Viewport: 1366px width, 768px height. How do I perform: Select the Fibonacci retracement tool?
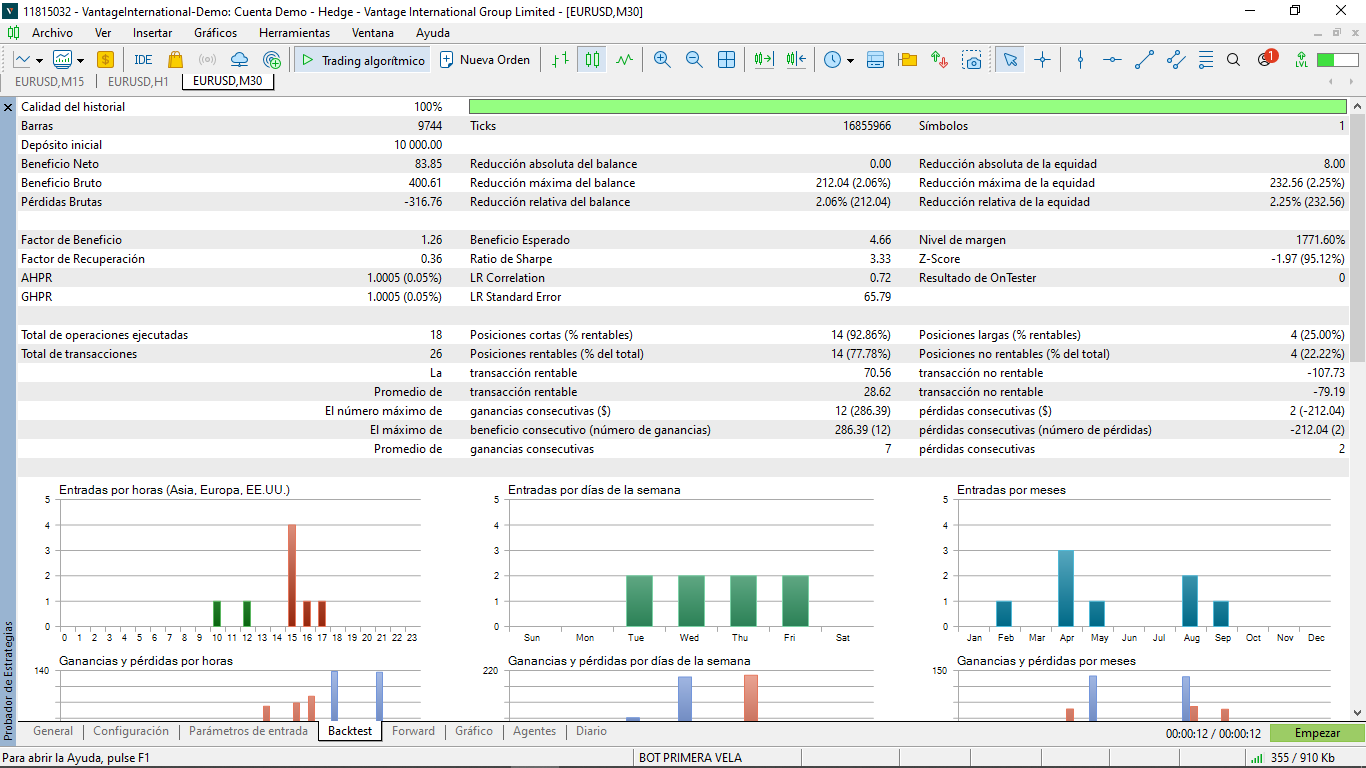click(x=1206, y=60)
